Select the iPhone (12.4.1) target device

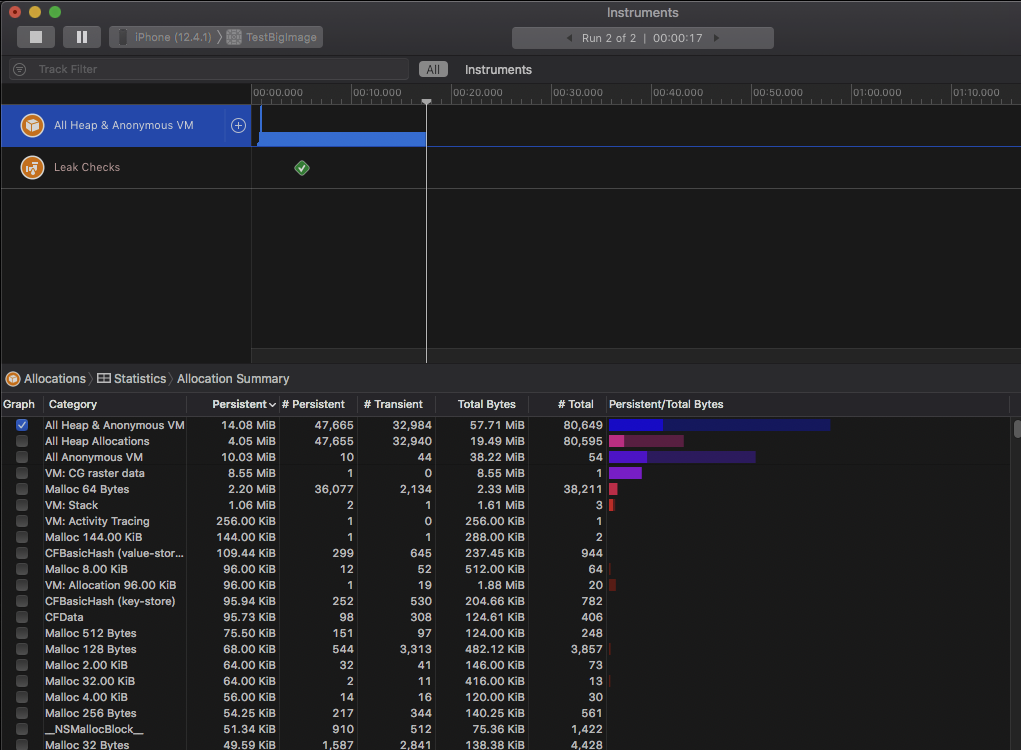[x=165, y=37]
